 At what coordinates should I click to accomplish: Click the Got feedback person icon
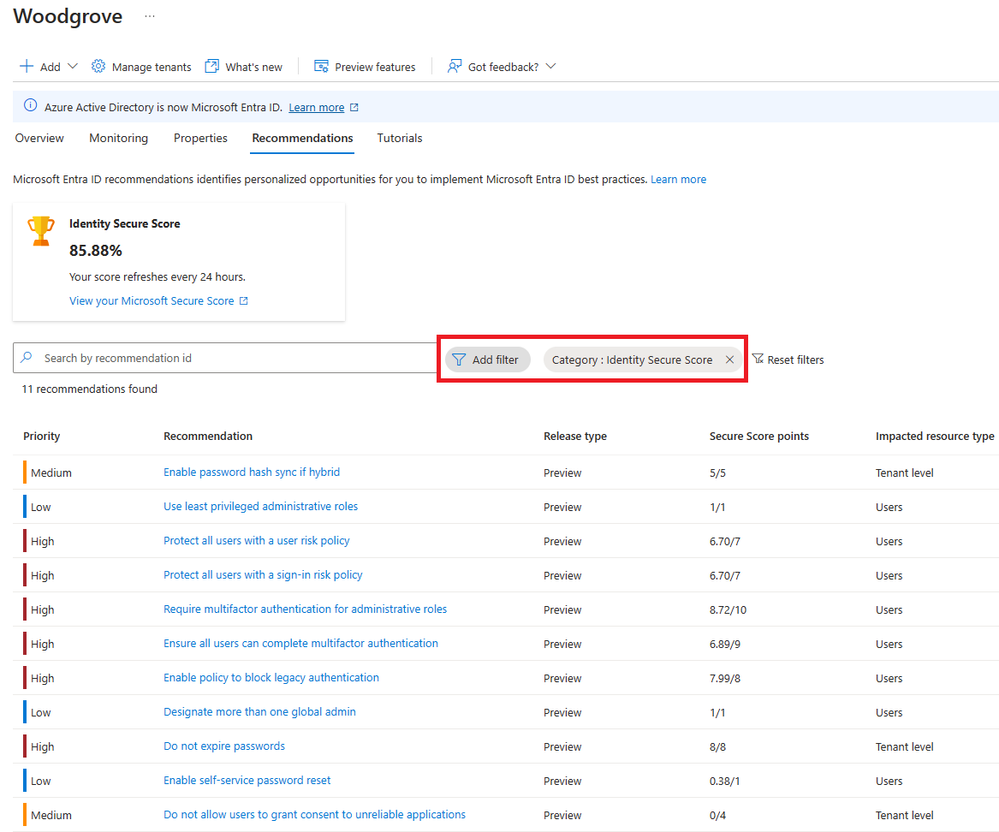(x=454, y=66)
